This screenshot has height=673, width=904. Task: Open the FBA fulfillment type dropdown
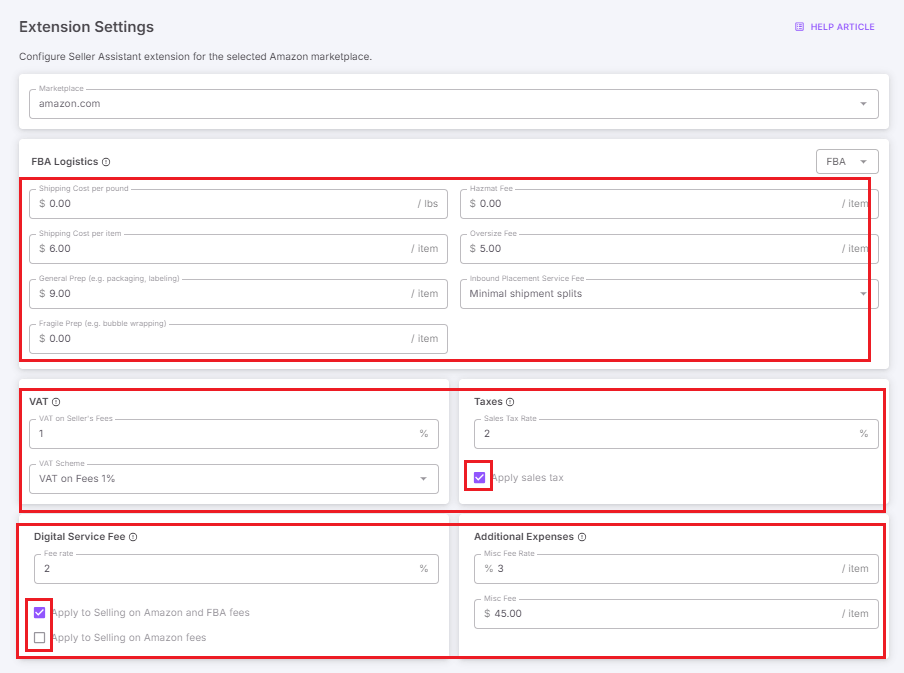[847, 162]
